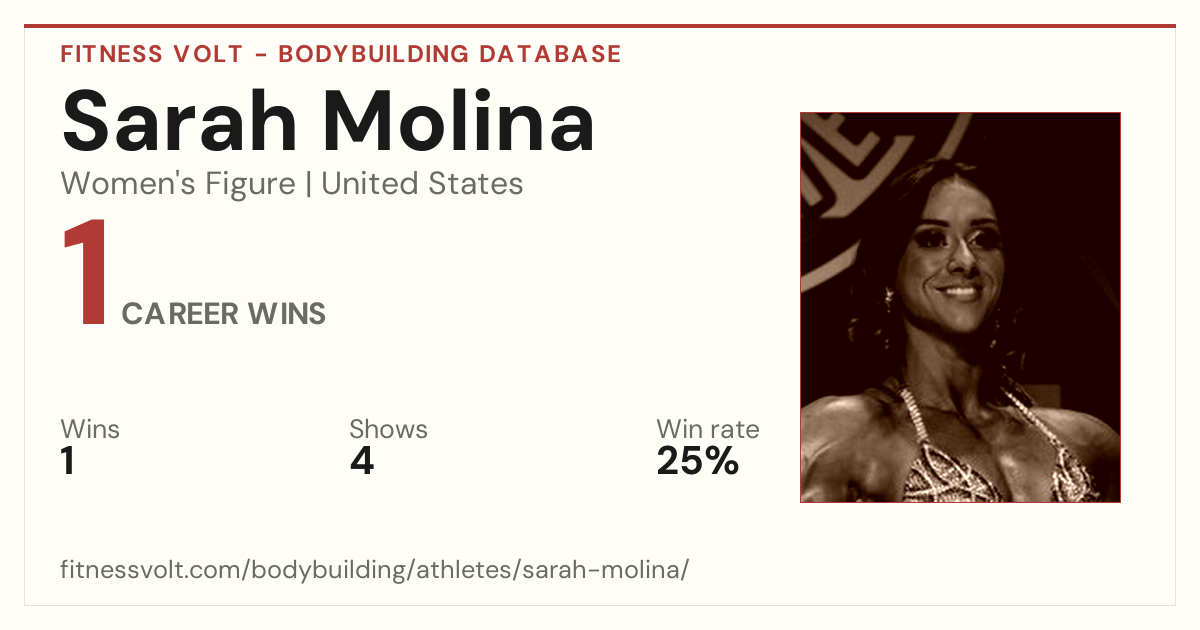Image resolution: width=1200 pixels, height=630 pixels.
Task: Click the Wins stat label
Action: point(90,430)
